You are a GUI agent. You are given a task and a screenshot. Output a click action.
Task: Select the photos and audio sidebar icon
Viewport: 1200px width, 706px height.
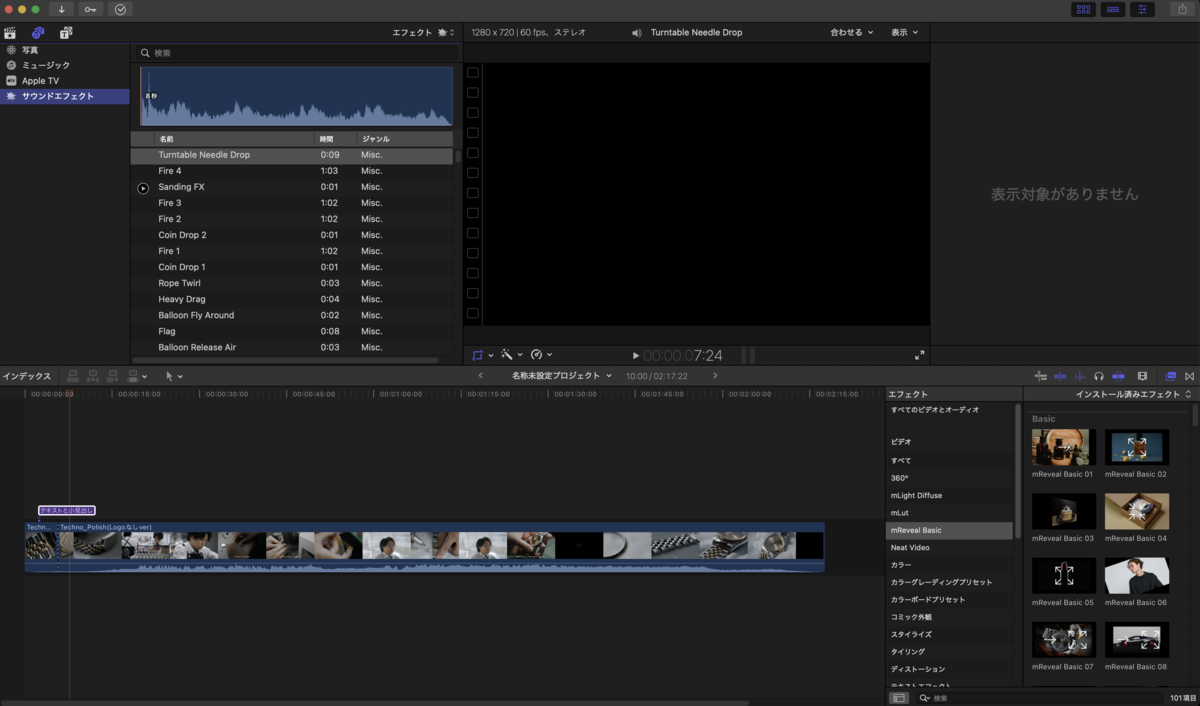coord(38,33)
